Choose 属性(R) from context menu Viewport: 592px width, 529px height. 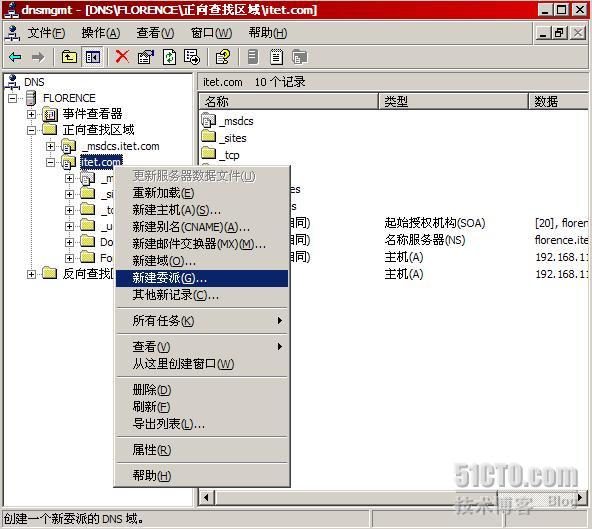pos(202,450)
